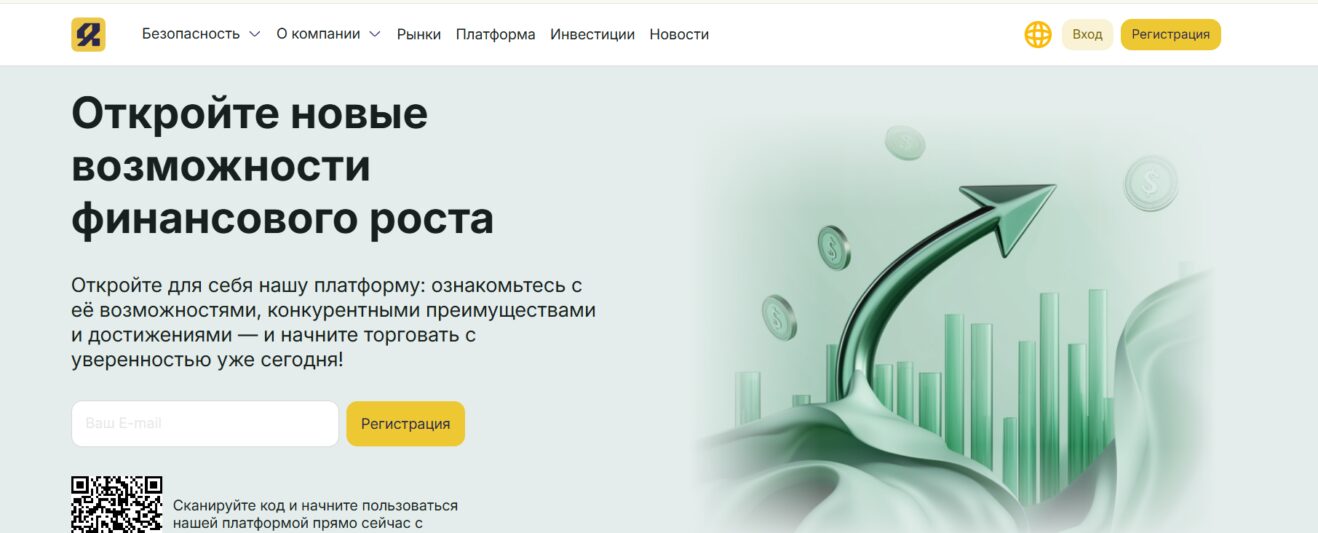Focus the Ваш E-mail input field

pyautogui.click(x=205, y=424)
